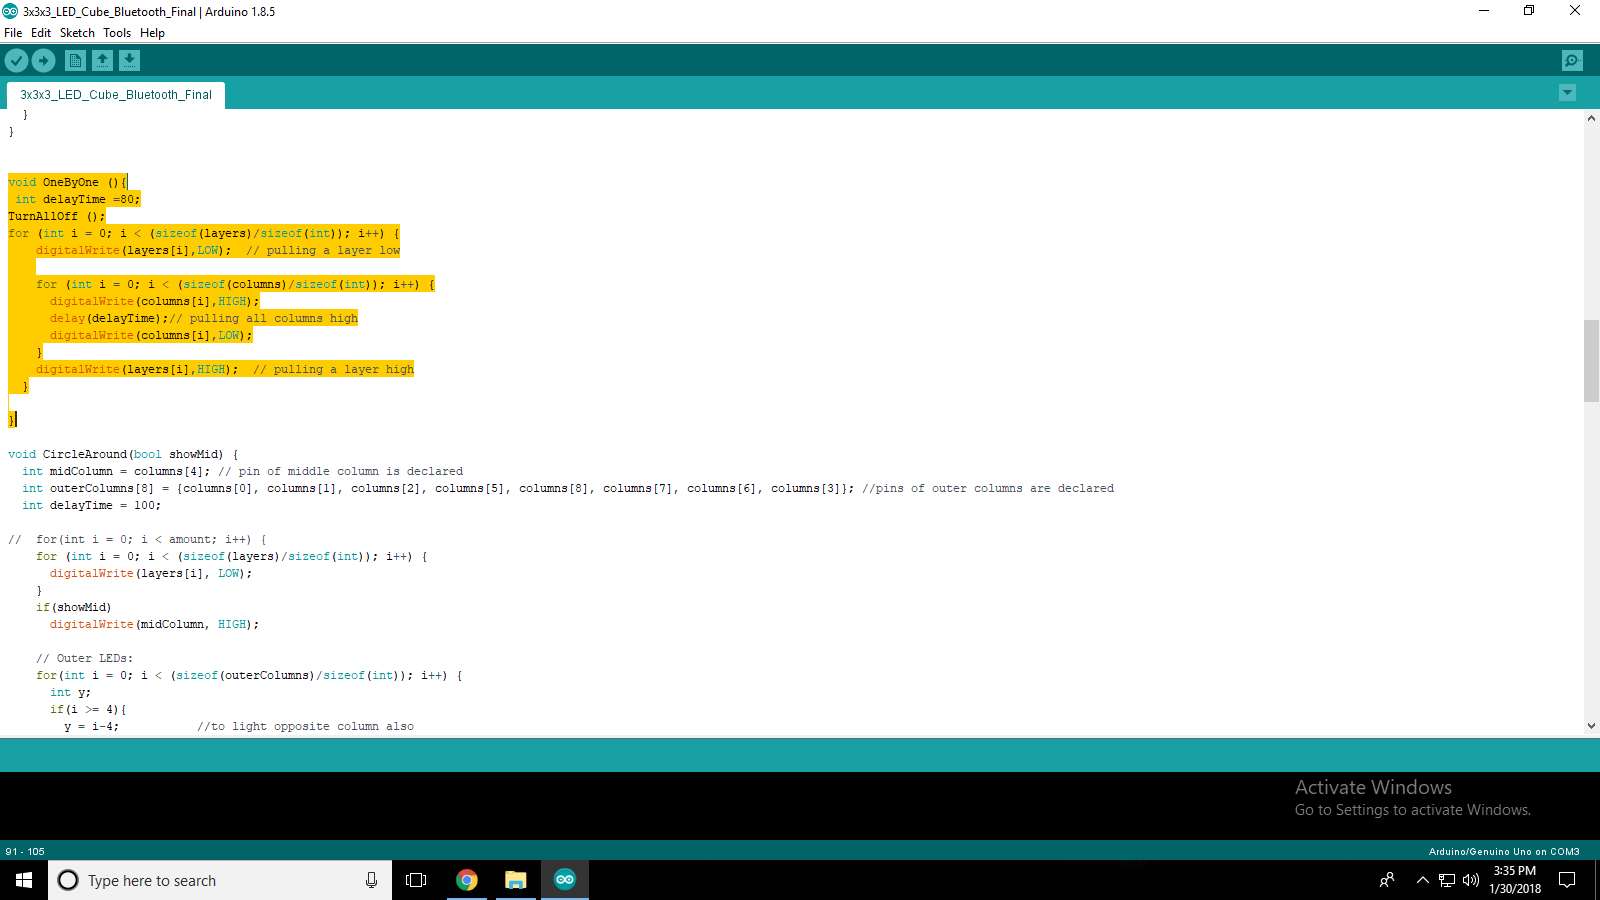Open the Action Center notification icon
This screenshot has height=900, width=1600.
point(1568,880)
